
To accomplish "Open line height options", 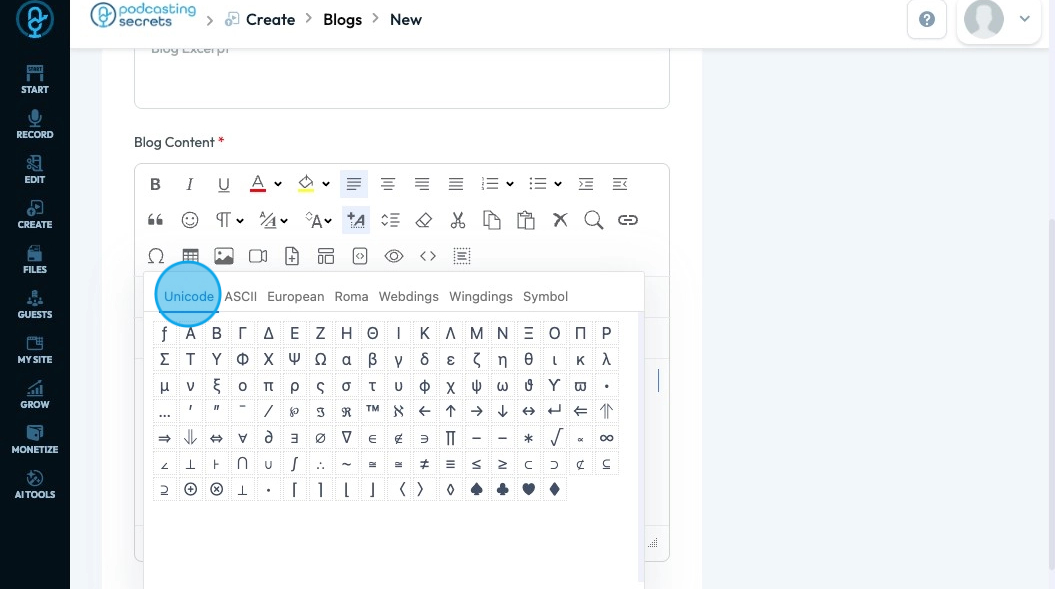I will tap(390, 220).
